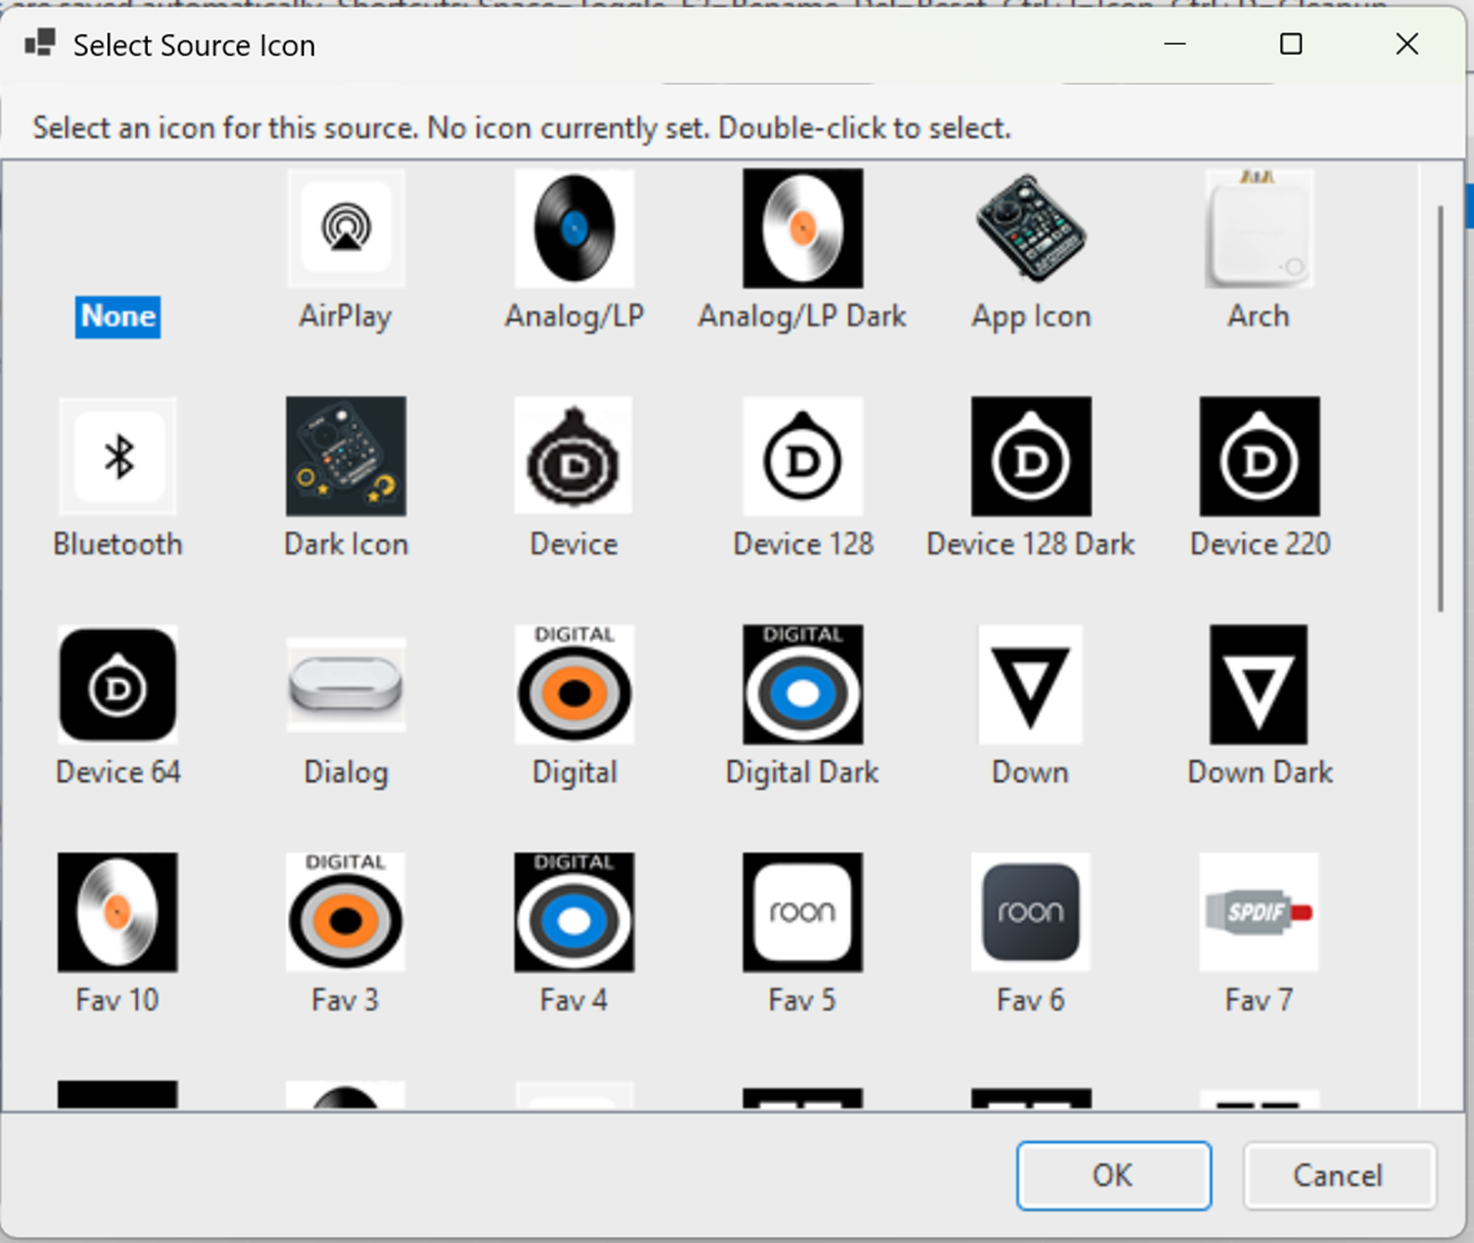
Task: Click the Analog/LP Dark label
Action: coord(802,317)
